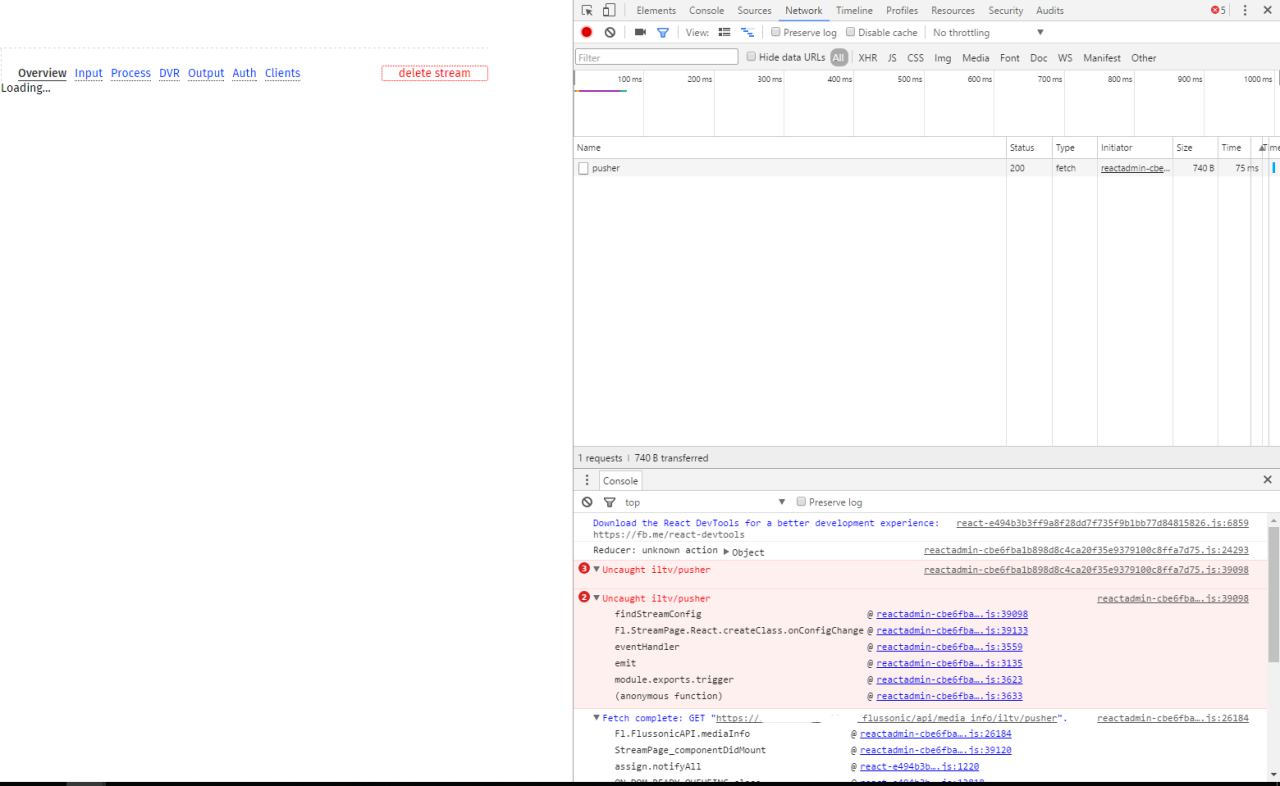
Task: Open the Security tab
Action: click(1006, 10)
